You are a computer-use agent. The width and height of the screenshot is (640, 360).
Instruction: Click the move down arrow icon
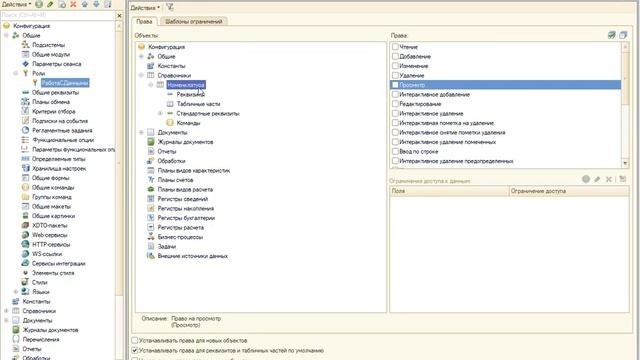96,4
